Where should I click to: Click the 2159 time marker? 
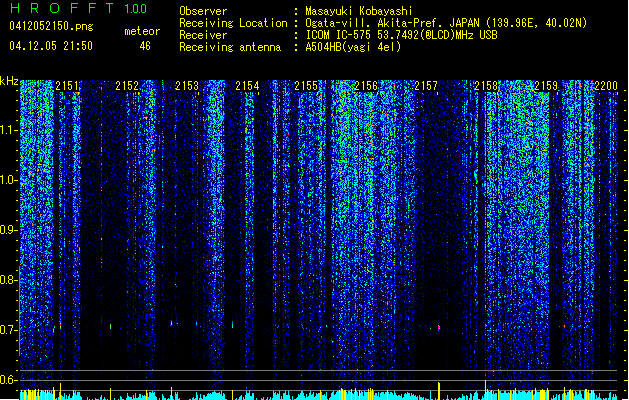pyautogui.click(x=546, y=85)
